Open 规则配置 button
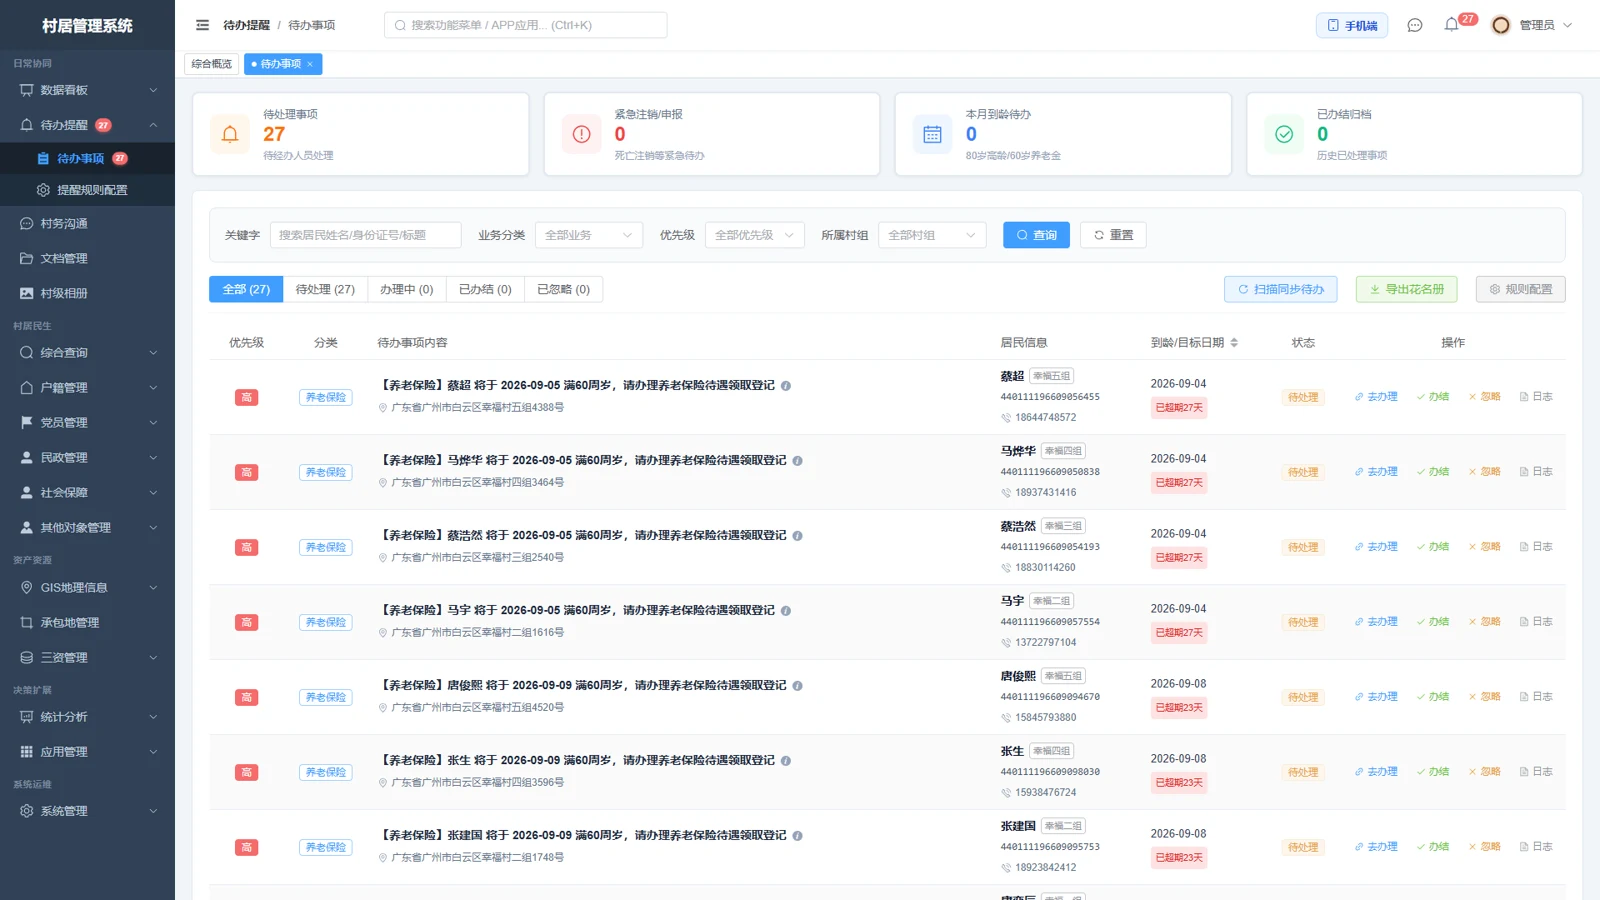This screenshot has height=900, width=1600. [1520, 289]
